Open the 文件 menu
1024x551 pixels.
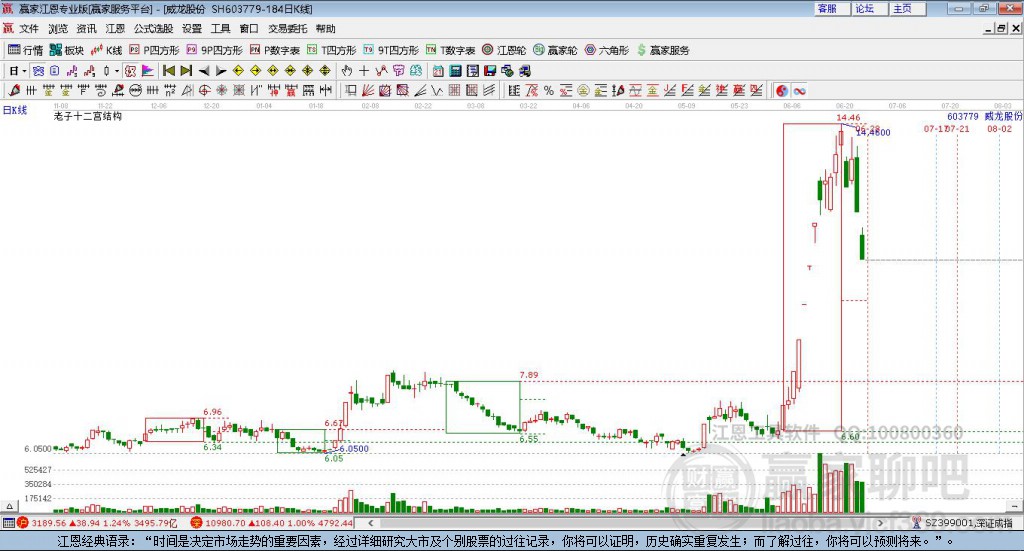(x=29, y=29)
